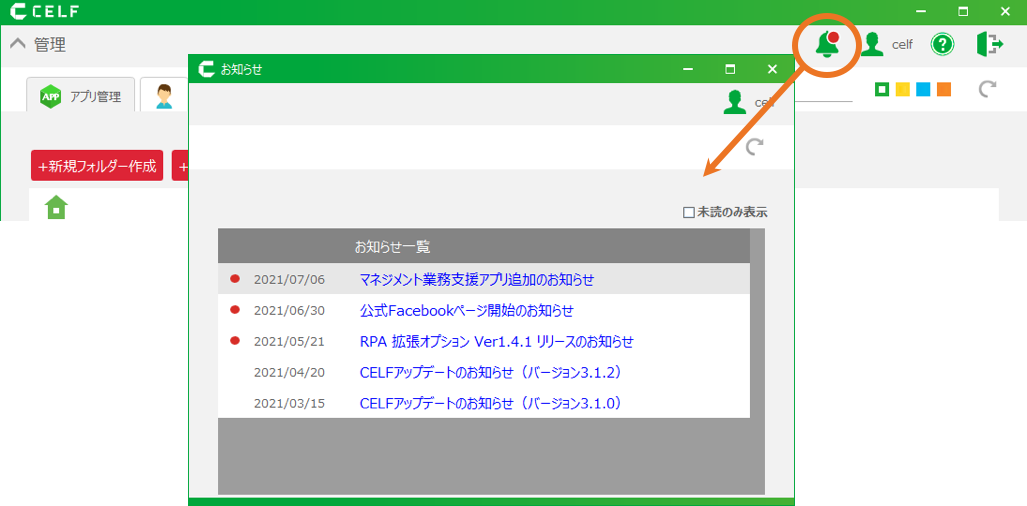The width and height of the screenshot is (1027, 506).
Task: Click the date 2021/03/15
Action: [x=289, y=403]
